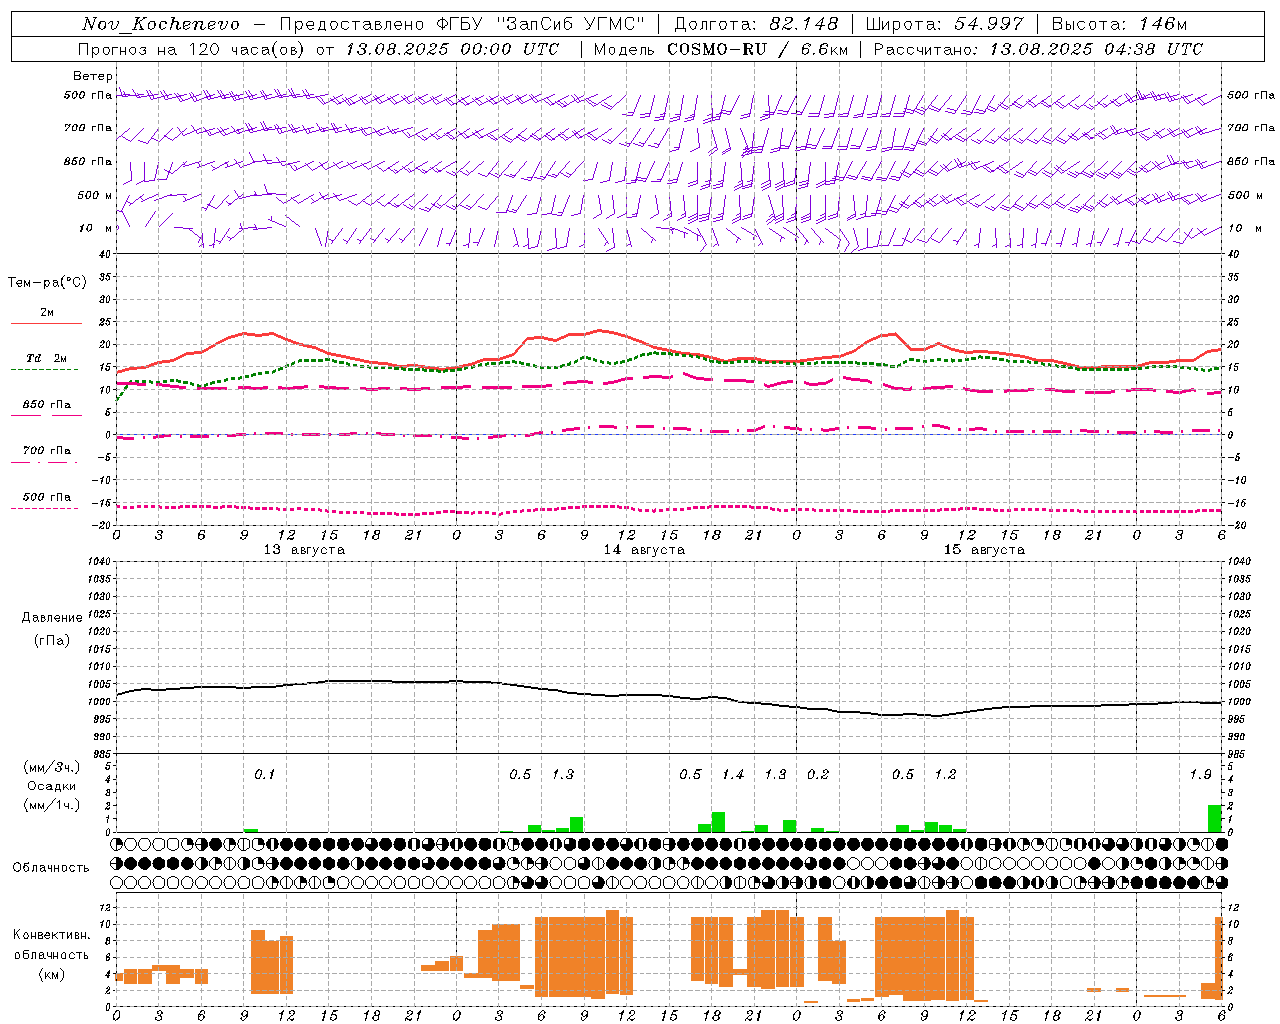The image size is (1280, 1024).
Task: Select left-axis 700 гПа wind level label
Action: tap(88, 128)
